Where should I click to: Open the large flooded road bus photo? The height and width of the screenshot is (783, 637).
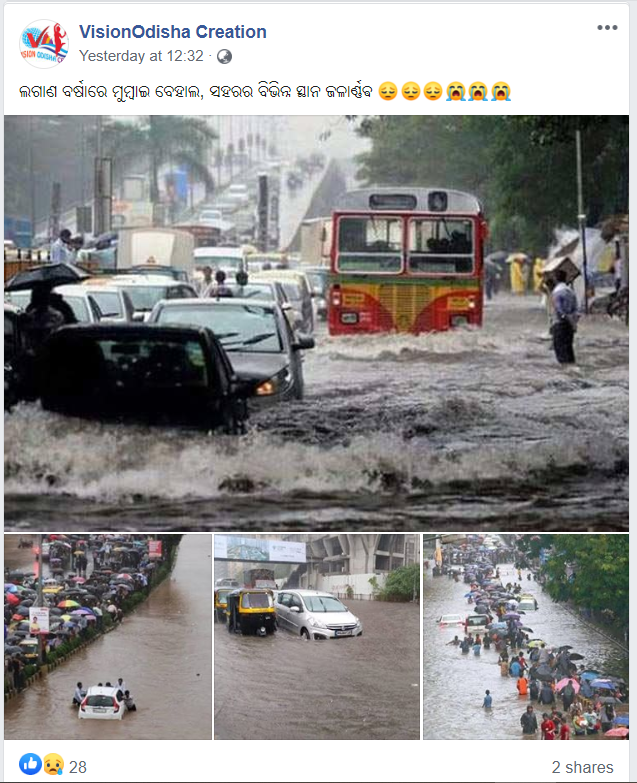tap(317, 323)
